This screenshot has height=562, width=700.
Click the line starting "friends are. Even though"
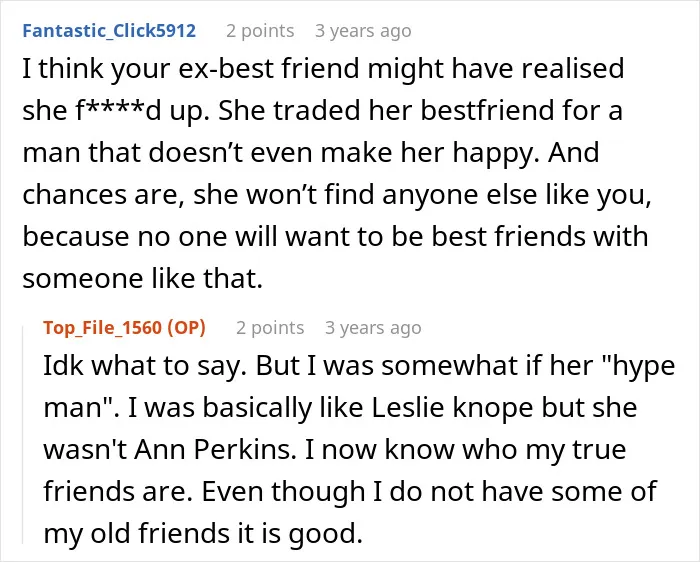coord(350,491)
